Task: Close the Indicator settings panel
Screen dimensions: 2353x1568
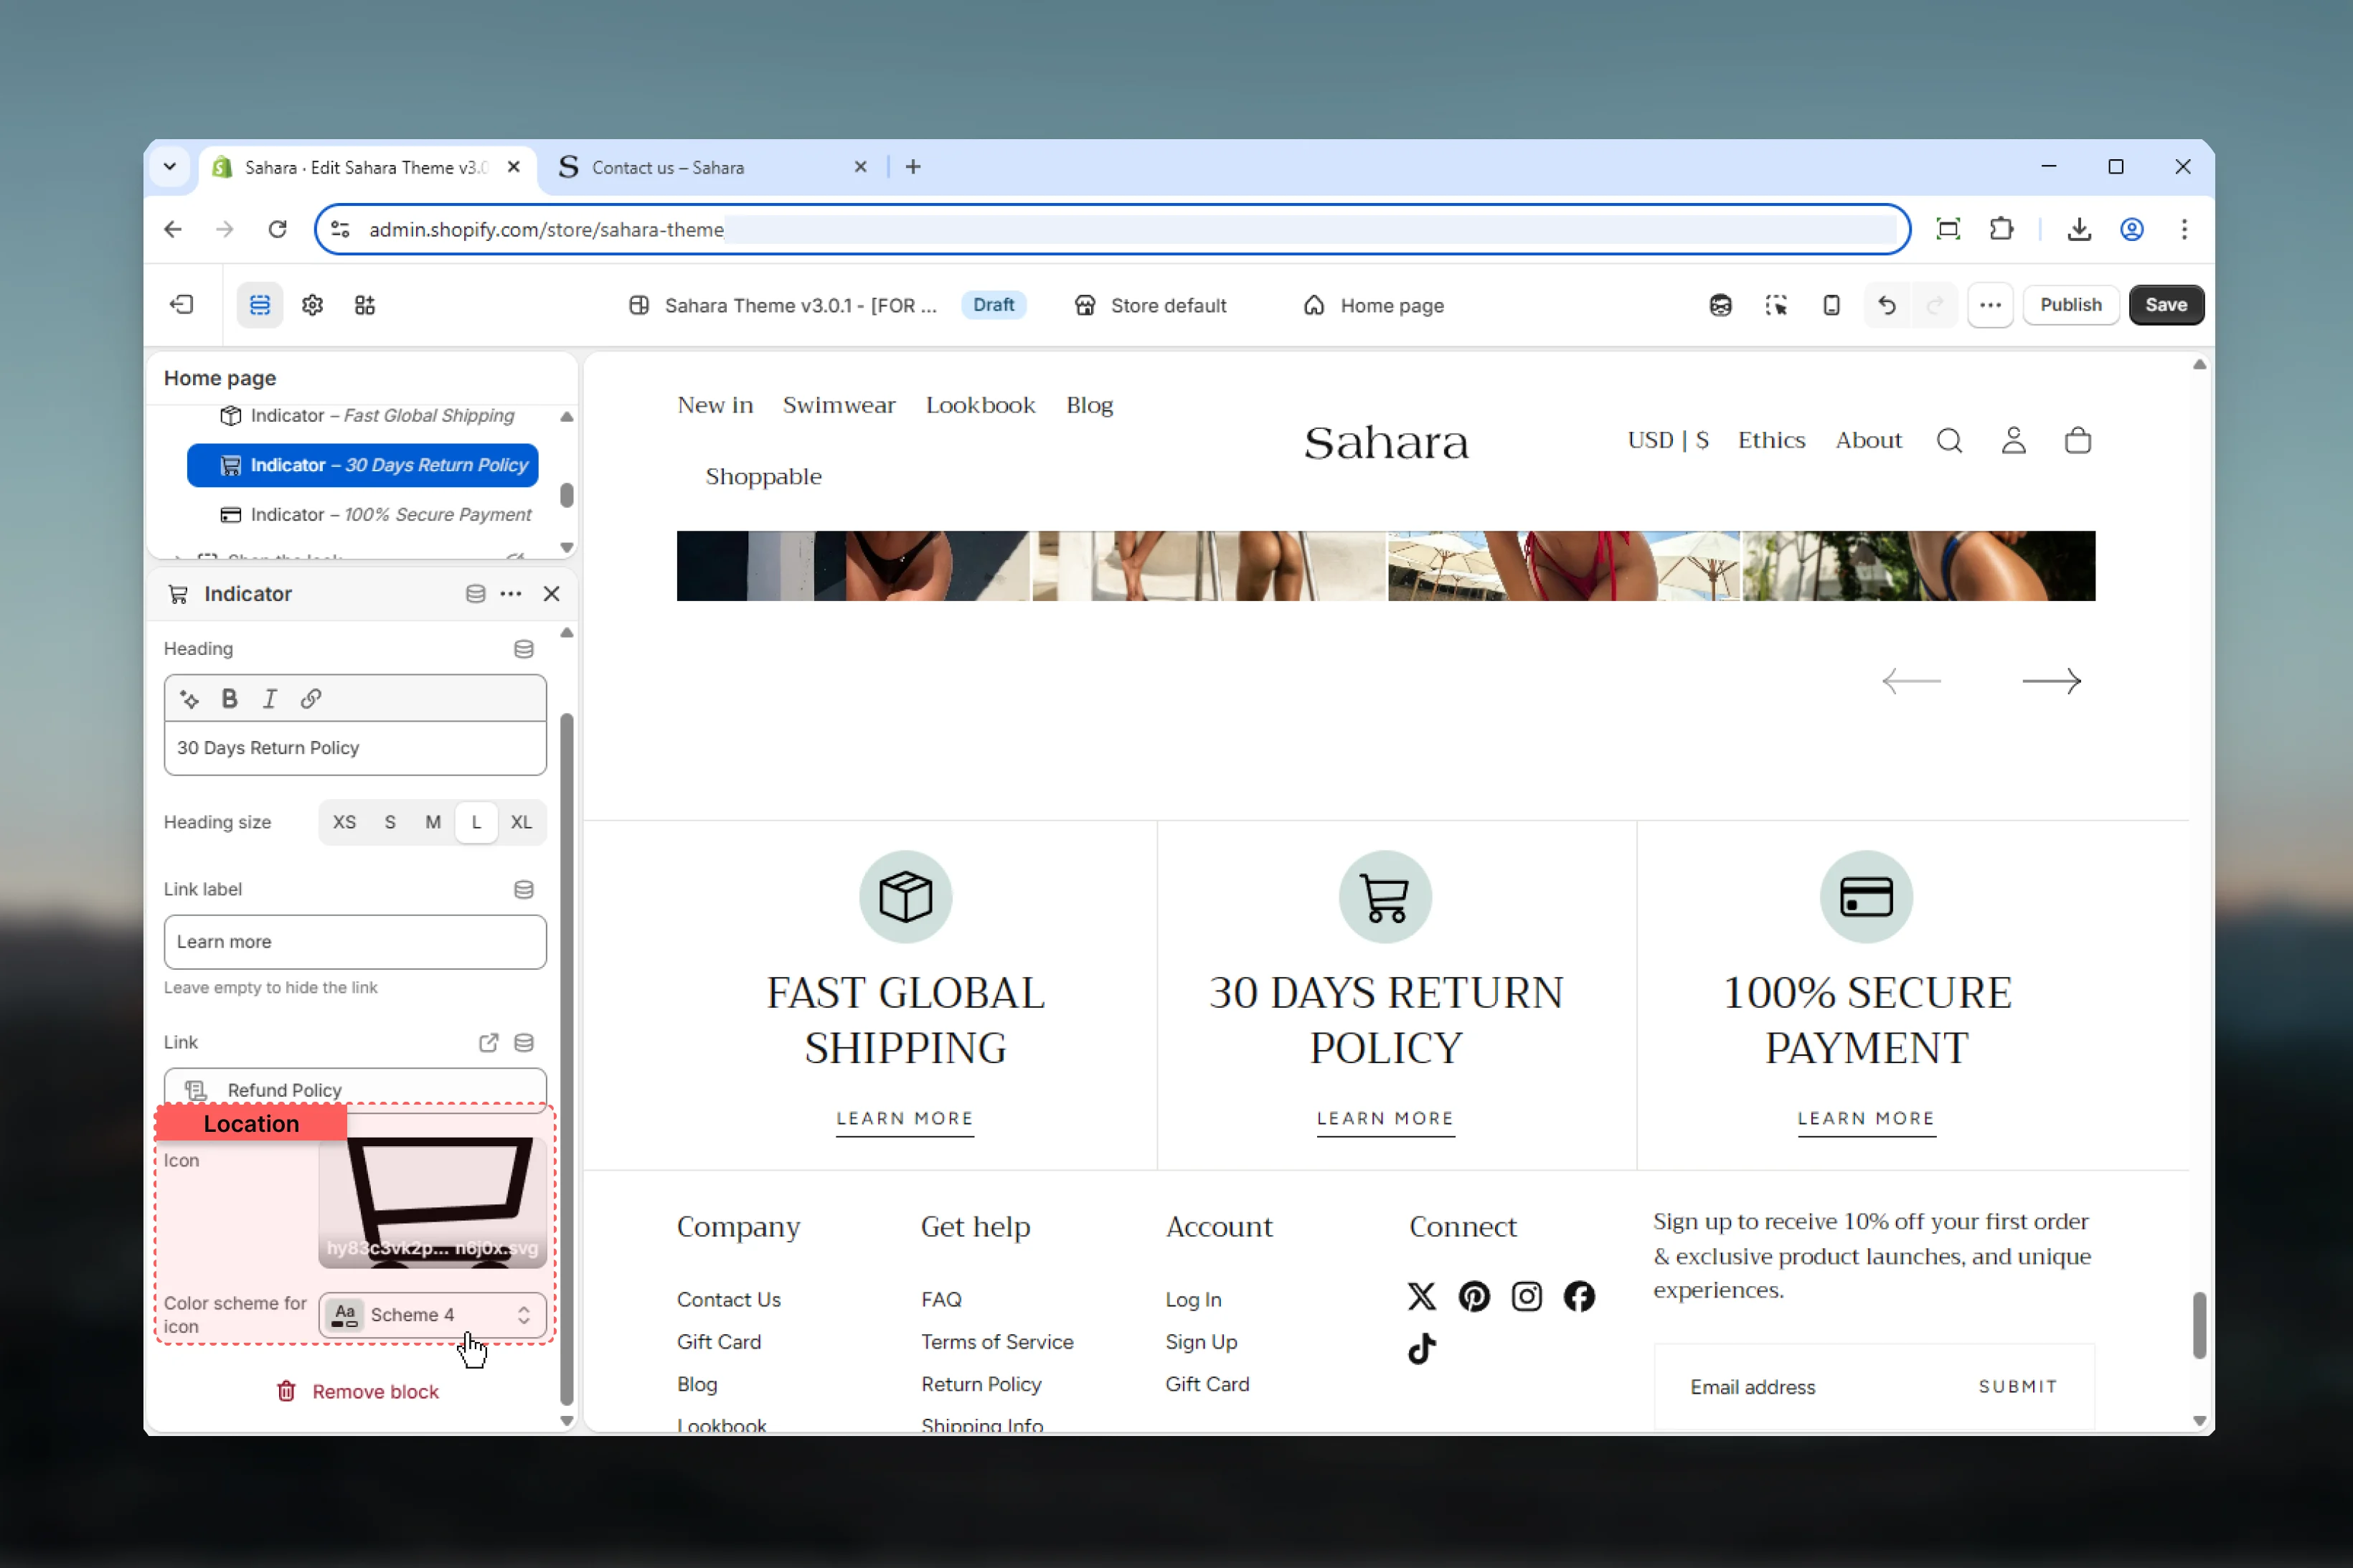Action: coord(551,594)
